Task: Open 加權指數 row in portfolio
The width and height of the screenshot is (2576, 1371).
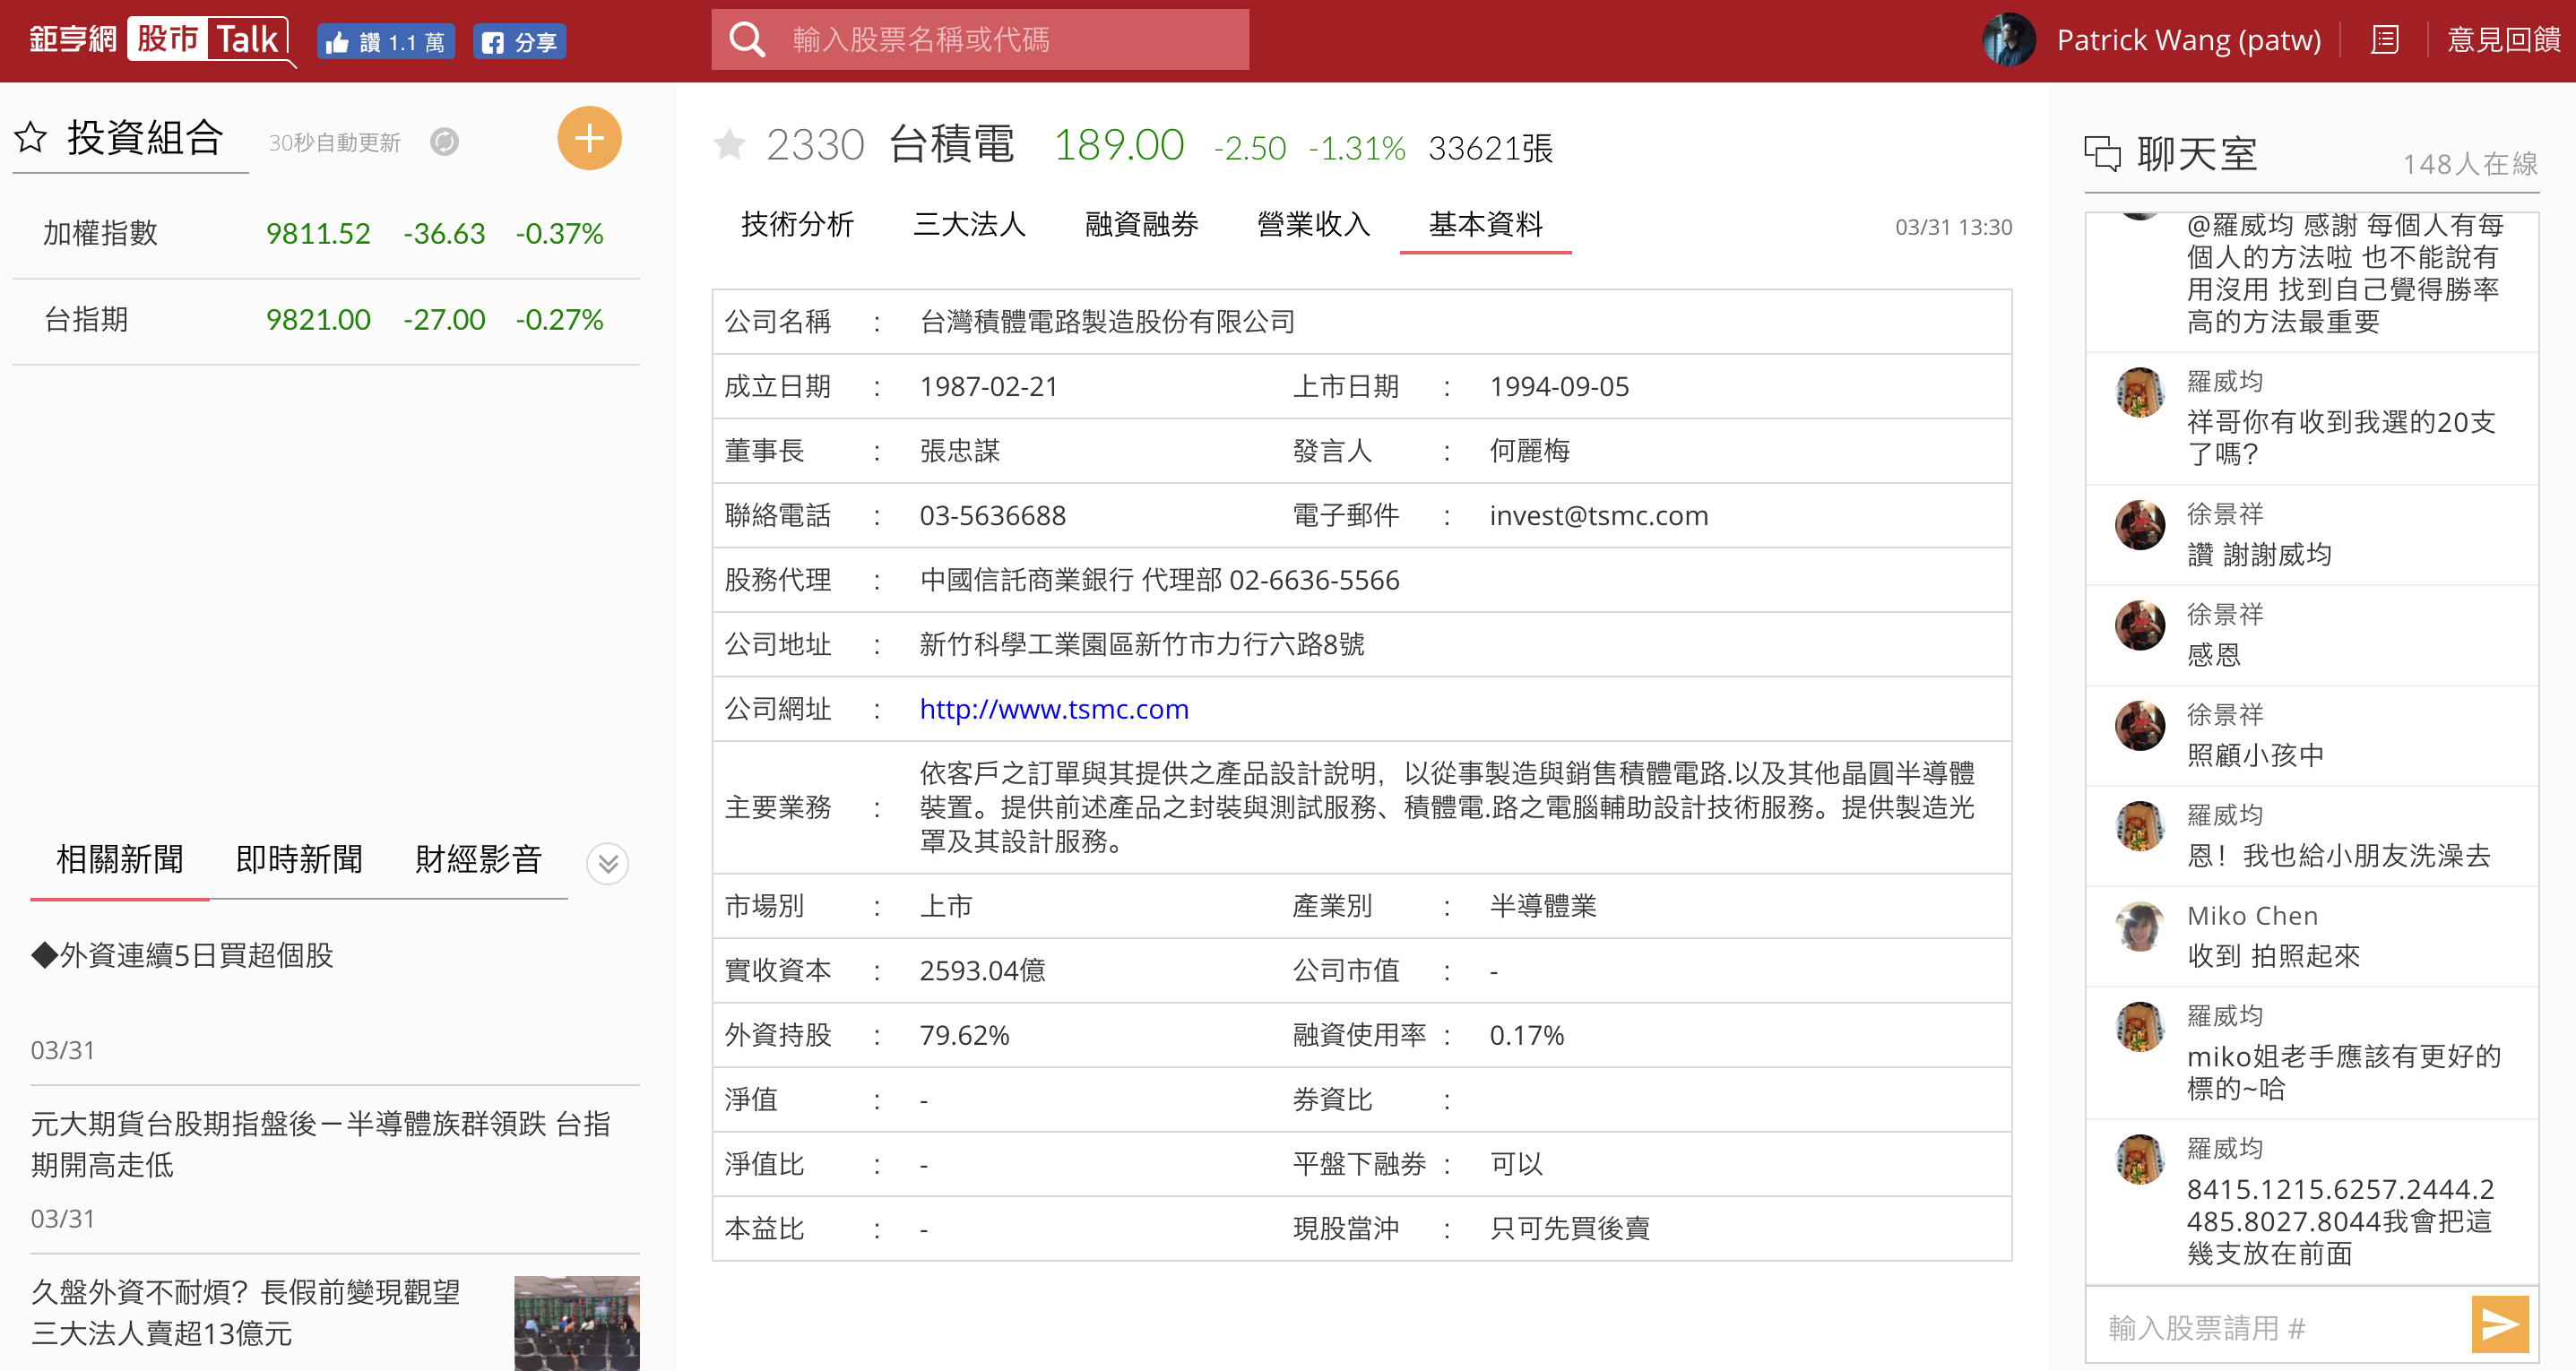Action: (x=325, y=234)
